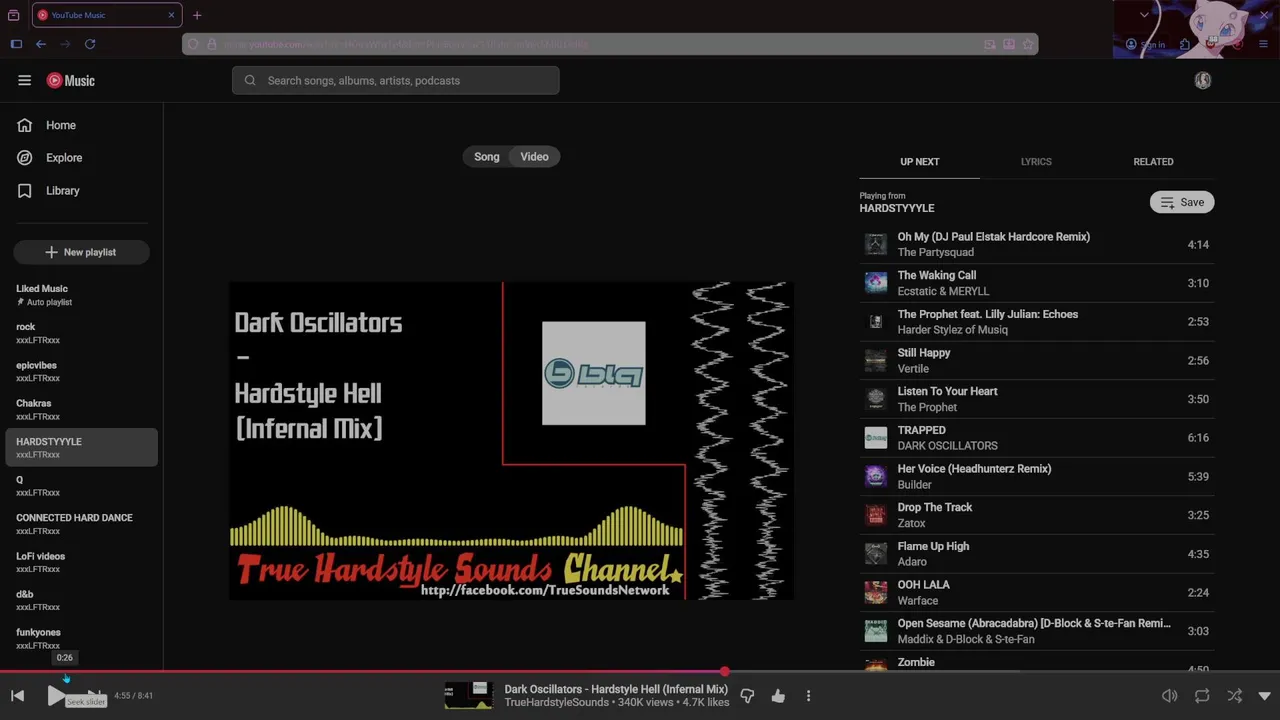Screen dimensions: 1280x720
Task: Open the funkyones playlist
Action: pos(82,638)
